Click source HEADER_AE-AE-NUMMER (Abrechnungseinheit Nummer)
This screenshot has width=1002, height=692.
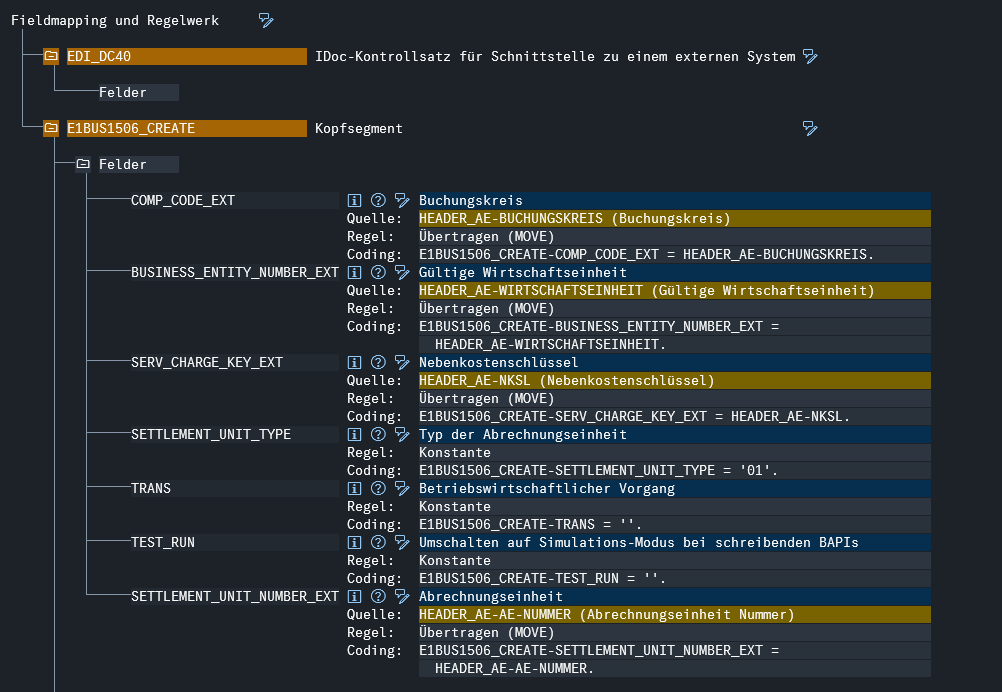coord(675,615)
